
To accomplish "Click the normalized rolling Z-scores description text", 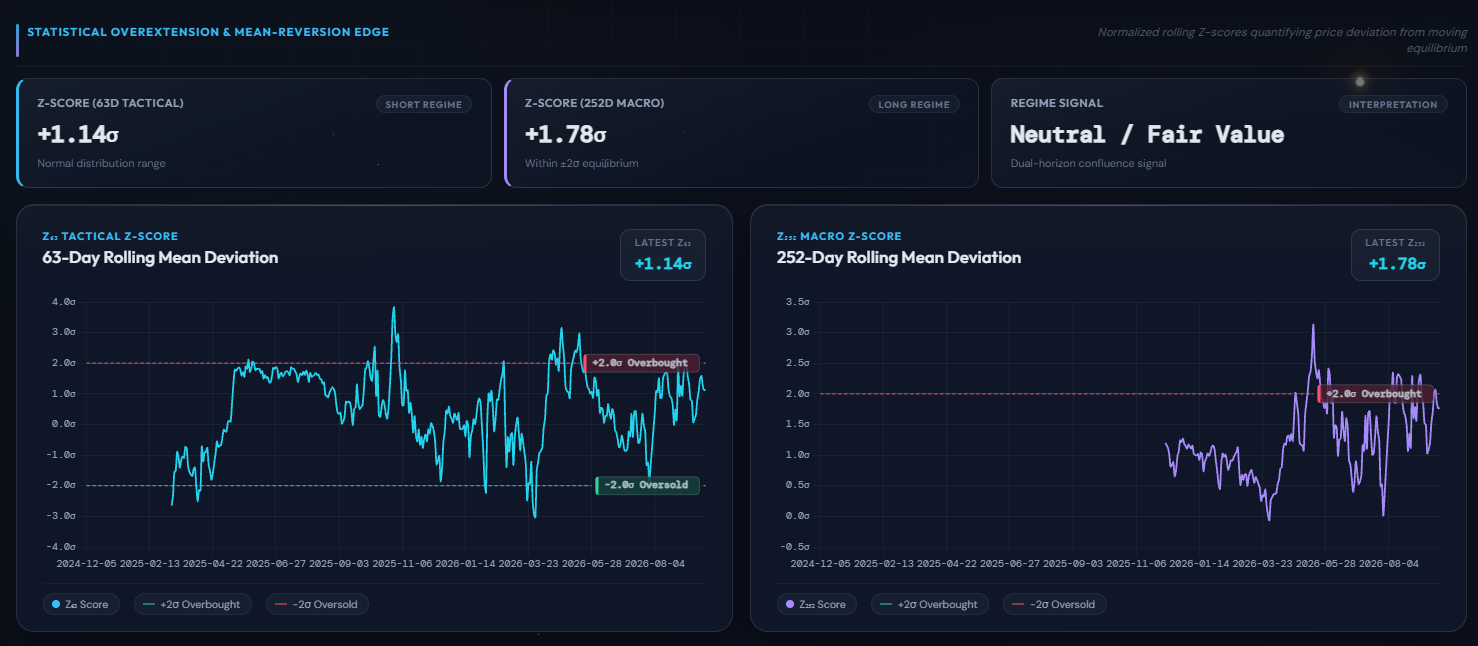I will click(x=1282, y=39).
